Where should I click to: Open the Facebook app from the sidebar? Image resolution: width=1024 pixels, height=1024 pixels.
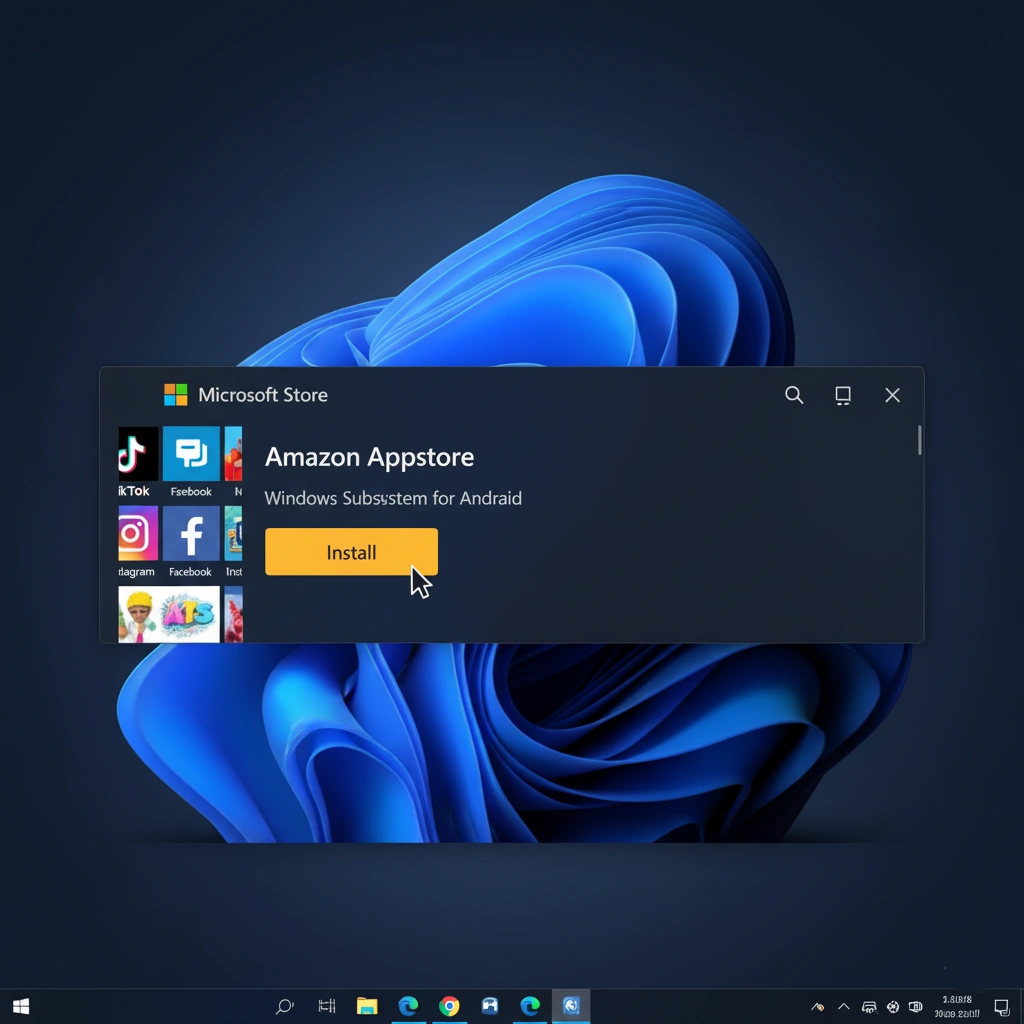[191, 535]
